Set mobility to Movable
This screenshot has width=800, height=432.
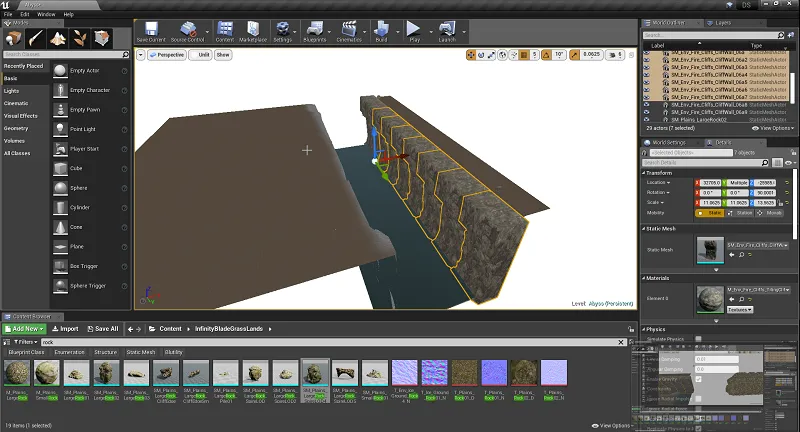(769, 213)
